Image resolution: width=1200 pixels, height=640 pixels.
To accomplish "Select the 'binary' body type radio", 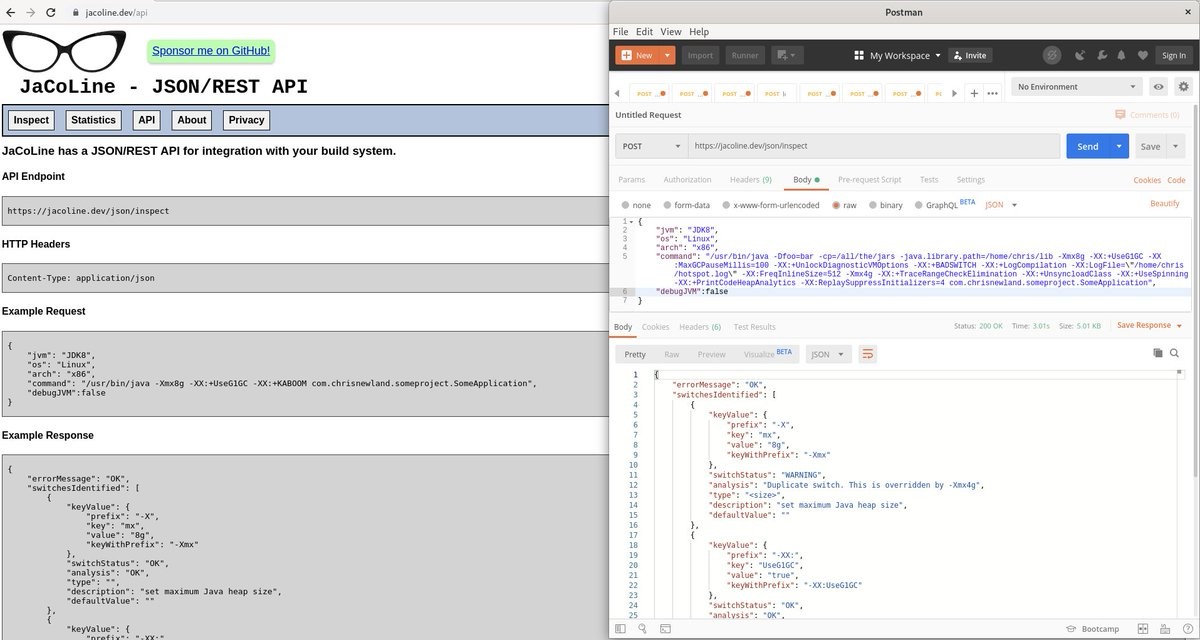I will (871, 205).
